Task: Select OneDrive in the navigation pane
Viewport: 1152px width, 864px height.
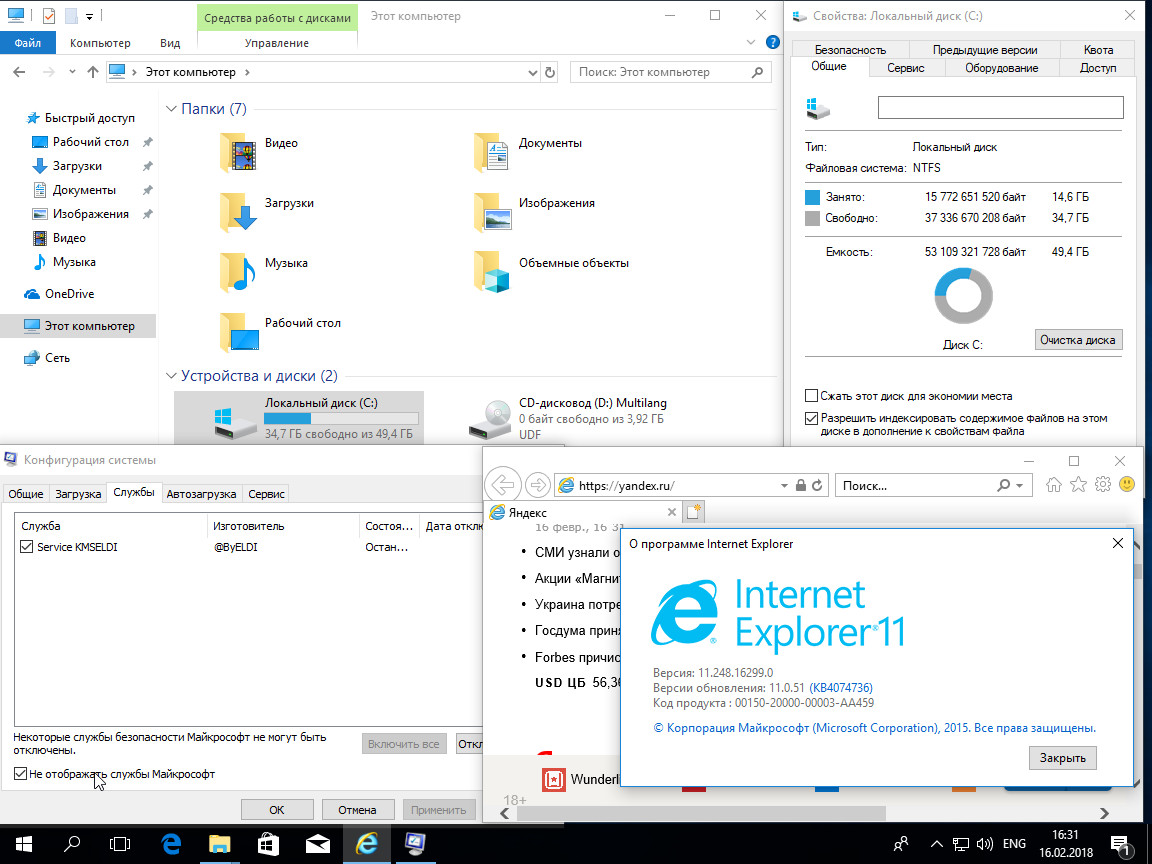Action: click(69, 294)
